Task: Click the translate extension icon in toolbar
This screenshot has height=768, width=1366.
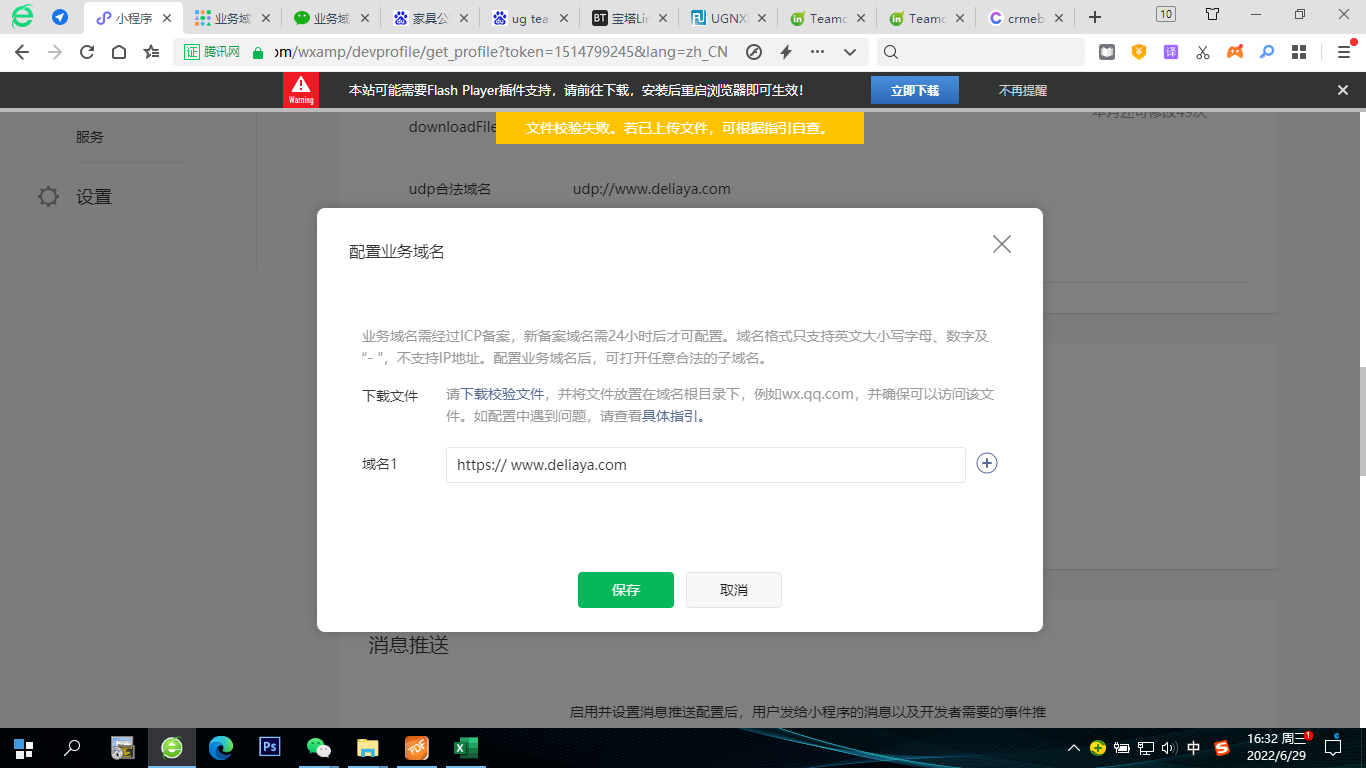Action: pyautogui.click(x=1171, y=52)
